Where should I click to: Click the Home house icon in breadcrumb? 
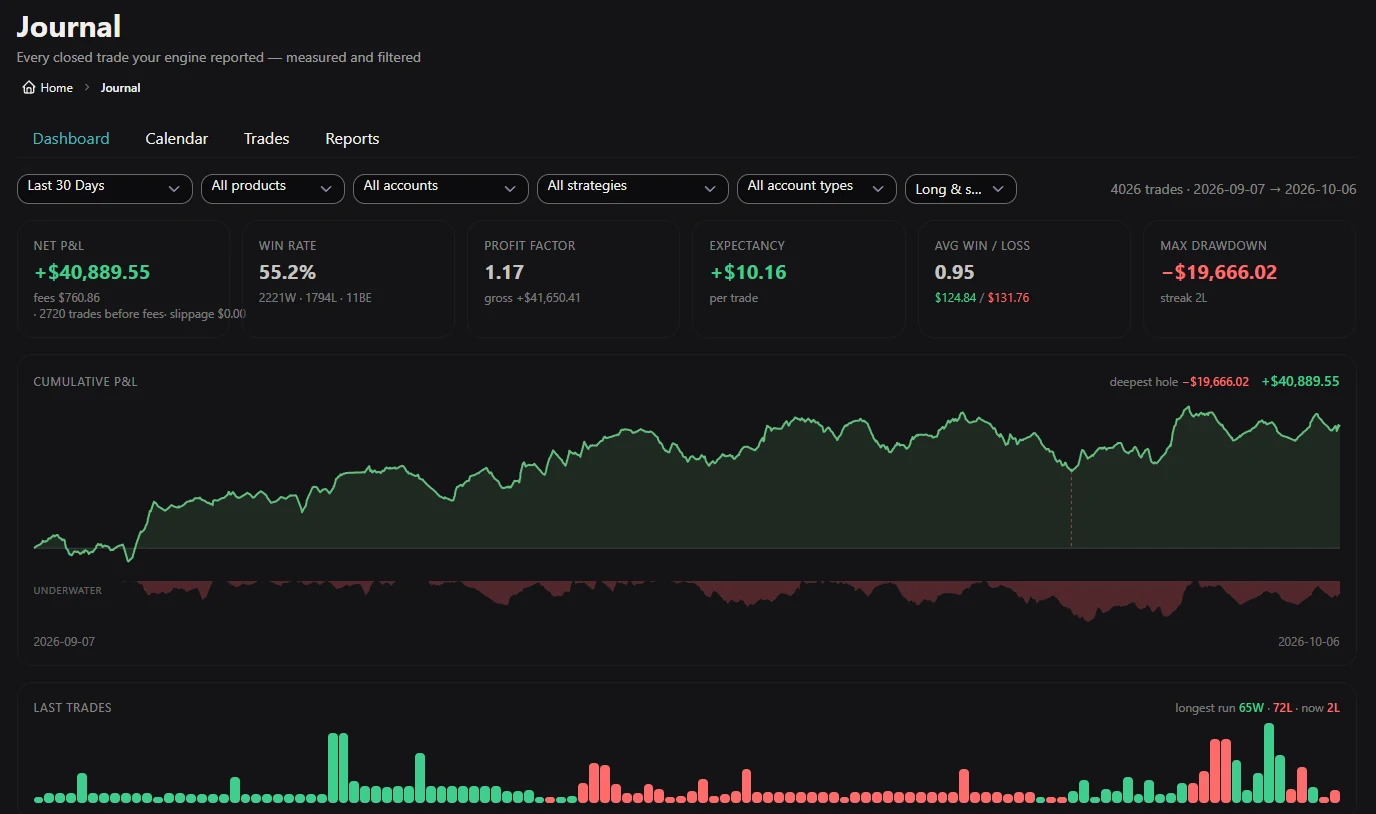click(x=29, y=88)
